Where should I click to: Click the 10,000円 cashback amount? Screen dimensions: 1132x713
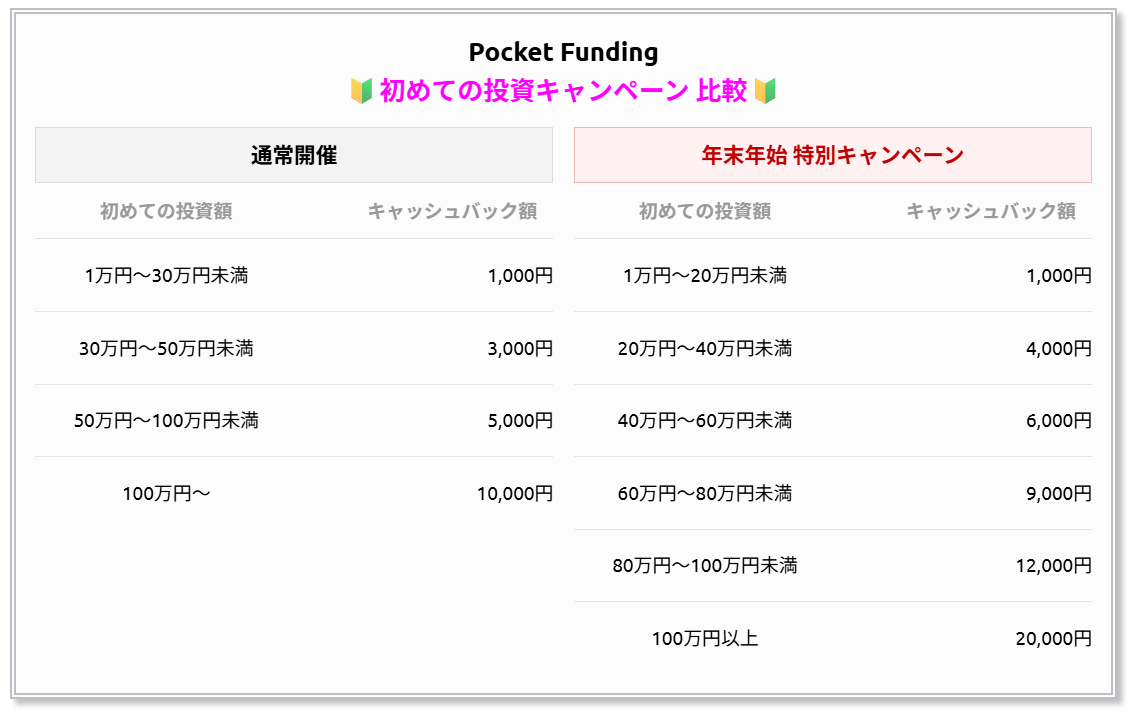(x=515, y=494)
